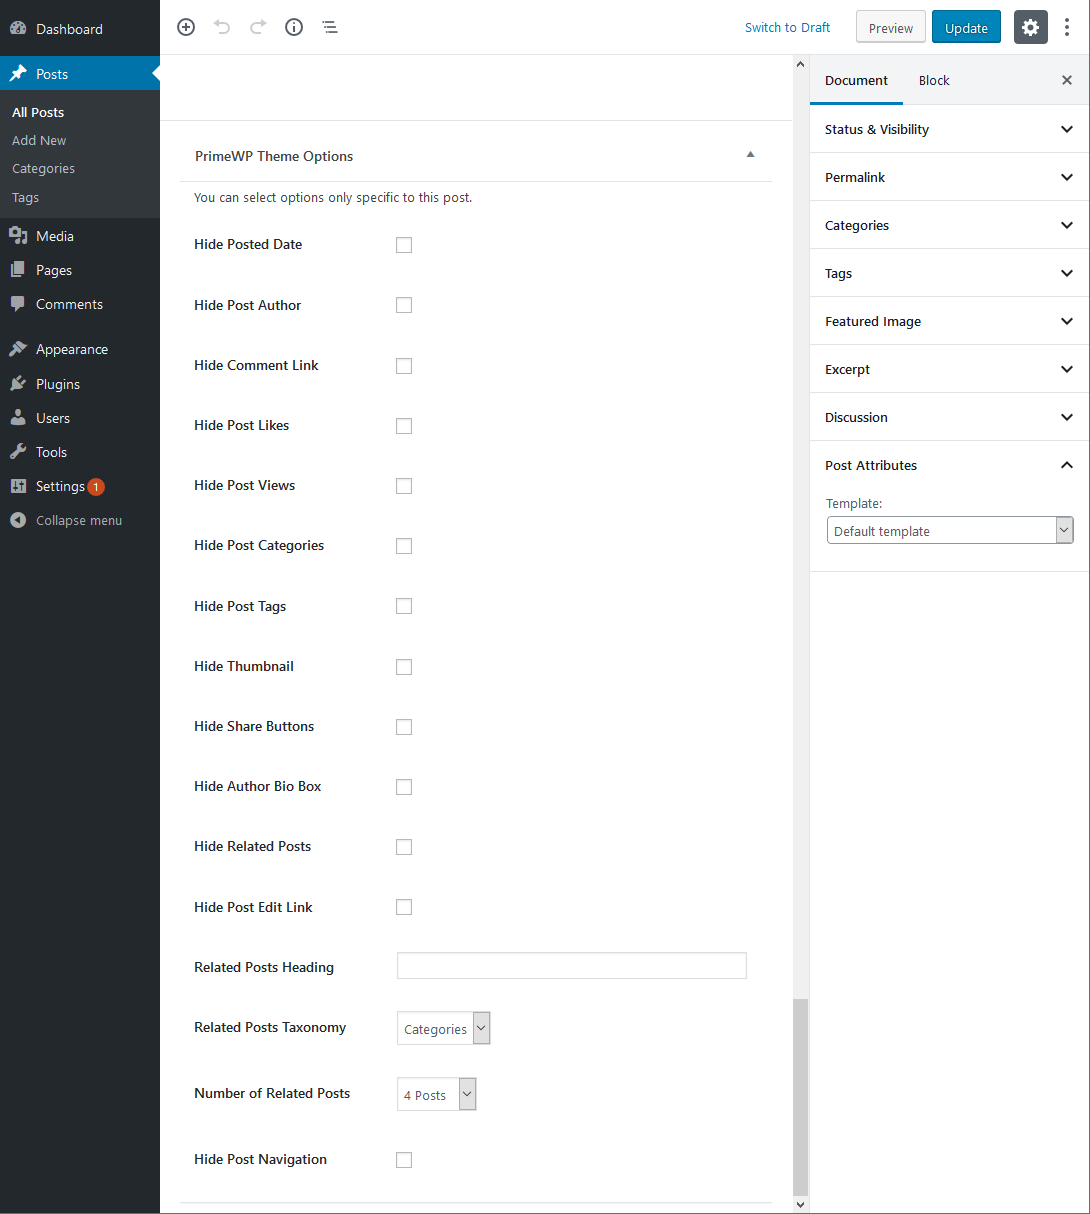Screen dimensions: 1090x1214
Task: Tick Hide Post Likes checkbox
Action: [404, 426]
